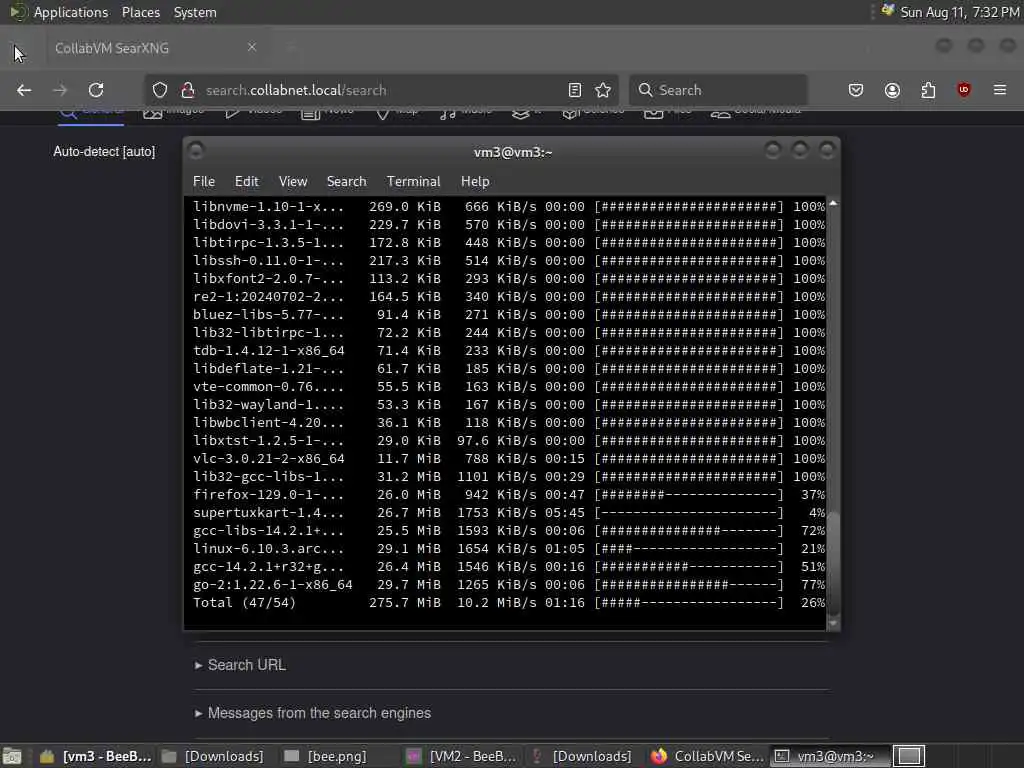Click the tdb-1.4.12-1-x86_64 row
This screenshot has width=1024, height=768.
509,351
